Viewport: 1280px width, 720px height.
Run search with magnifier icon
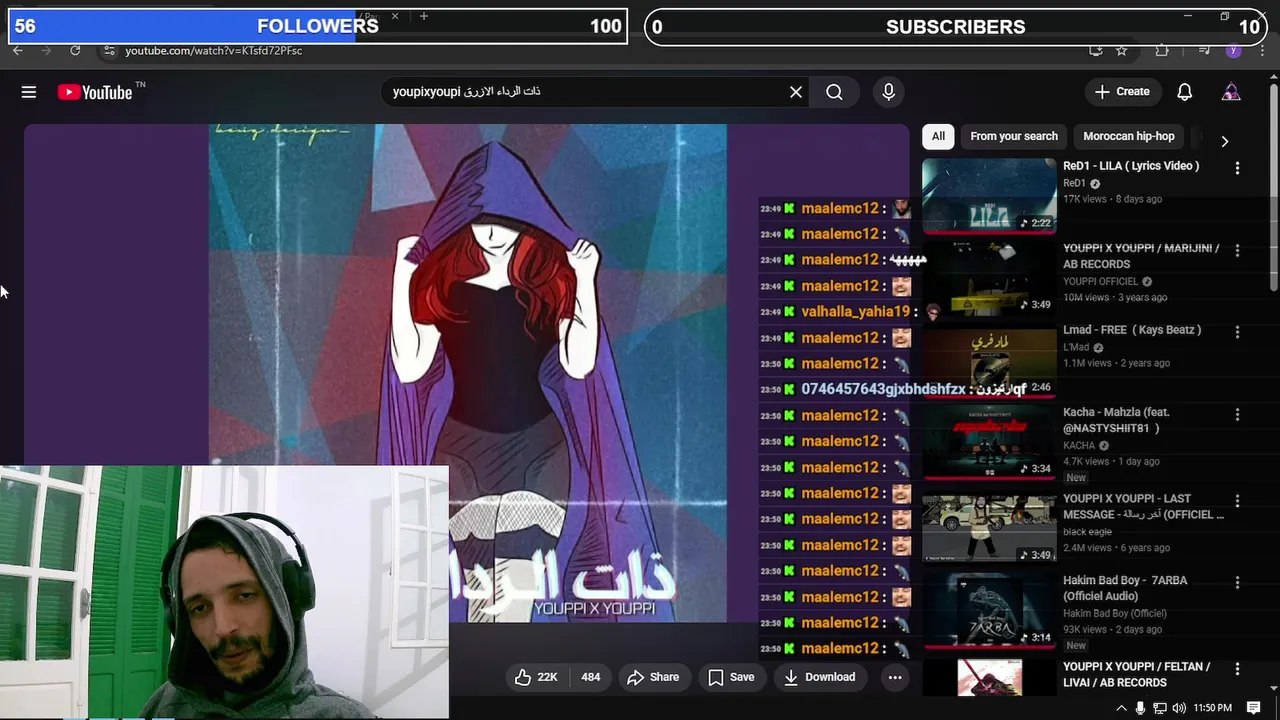[x=834, y=92]
